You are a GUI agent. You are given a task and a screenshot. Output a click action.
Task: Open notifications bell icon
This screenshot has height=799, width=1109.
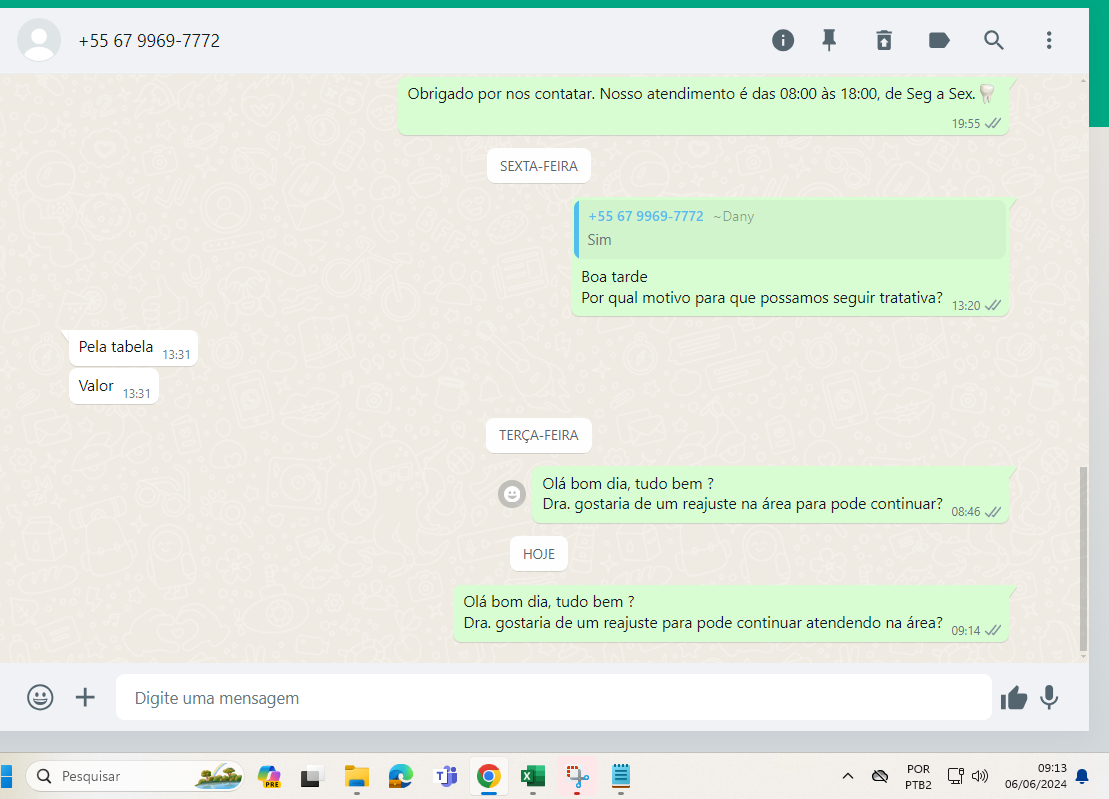coord(1082,776)
